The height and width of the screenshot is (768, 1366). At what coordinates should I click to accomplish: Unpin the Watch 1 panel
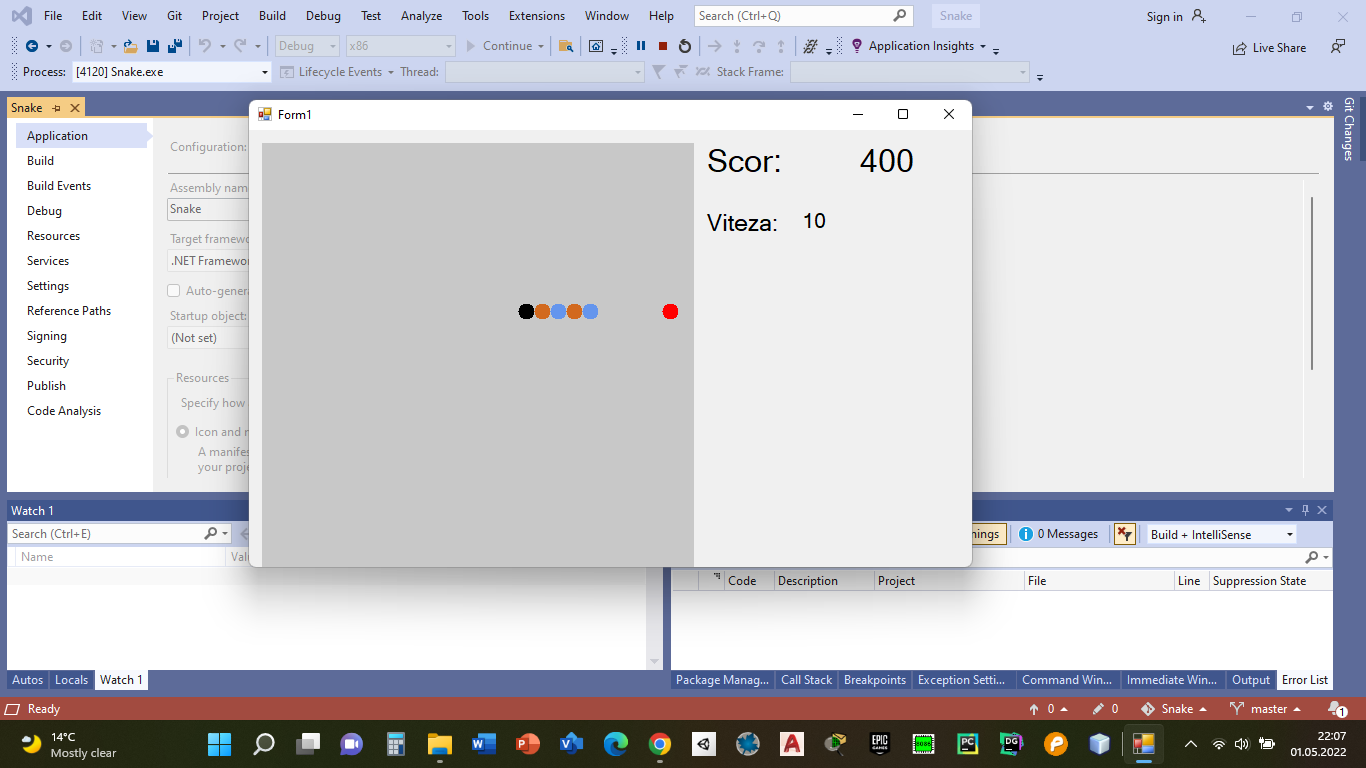[x=1304, y=510]
